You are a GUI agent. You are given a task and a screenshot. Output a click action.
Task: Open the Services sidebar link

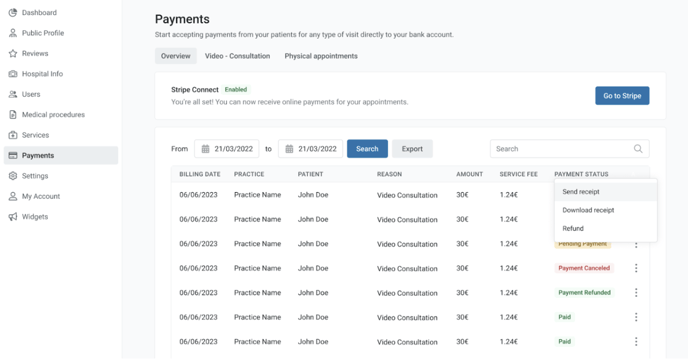pyautogui.click(x=36, y=135)
